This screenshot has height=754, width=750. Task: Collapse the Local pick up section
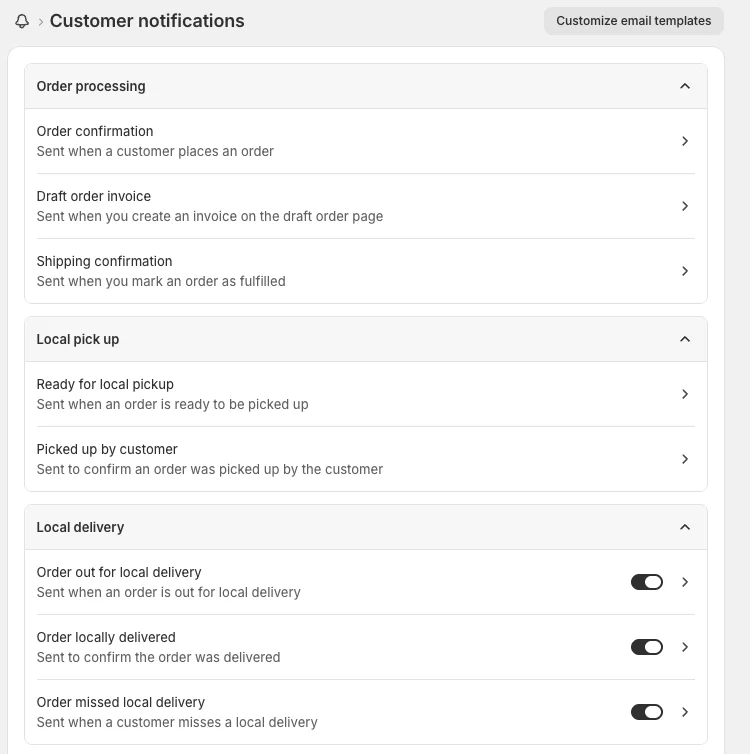coord(685,339)
